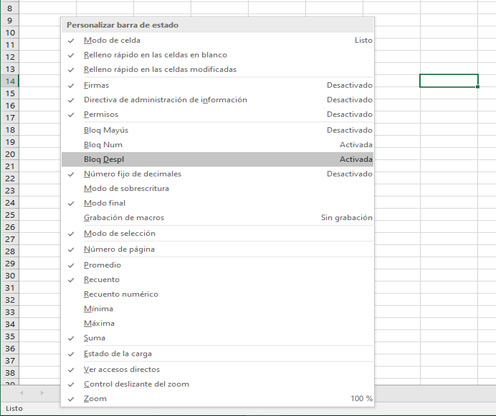Select row header 30
496x416 pixels.
pos(10,276)
